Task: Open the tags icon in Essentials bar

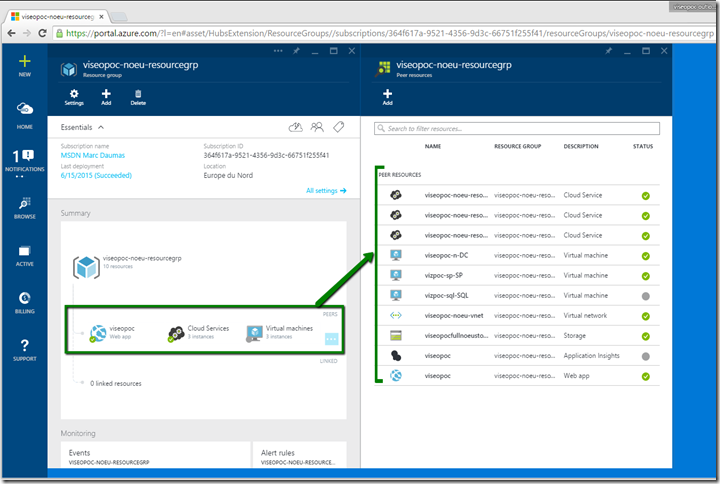Action: pos(339,127)
